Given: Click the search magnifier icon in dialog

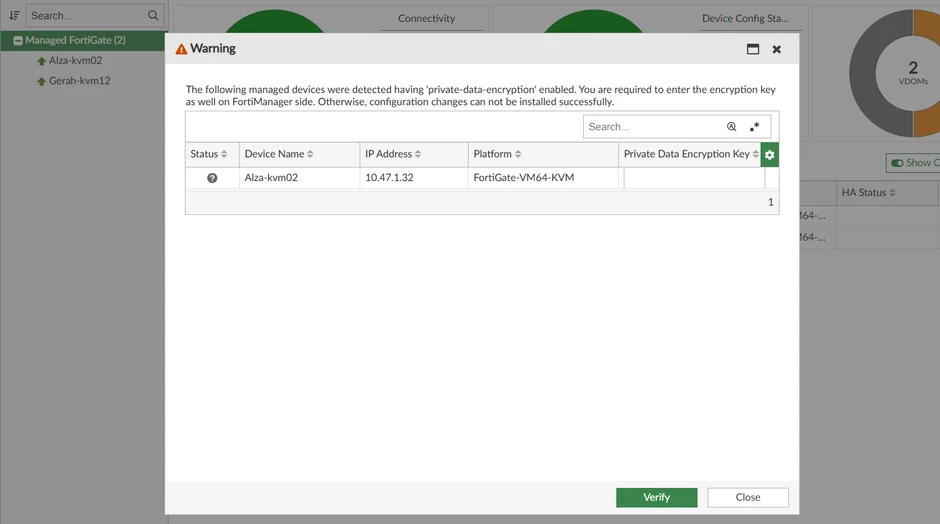Looking at the screenshot, I should [731, 127].
